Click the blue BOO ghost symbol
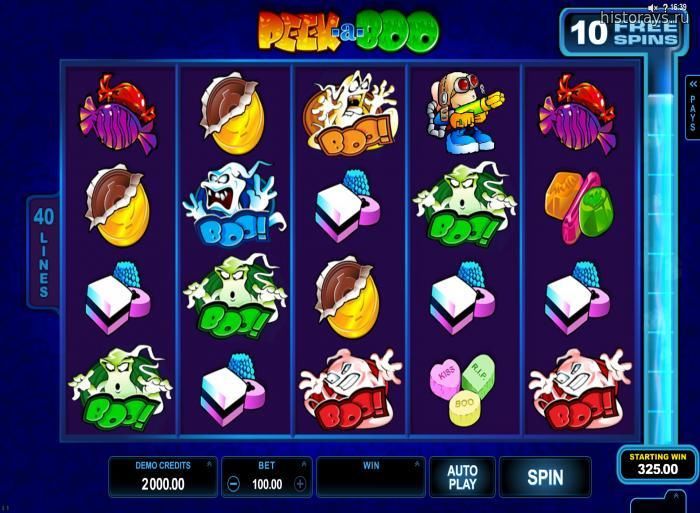The image size is (700, 513). [234, 205]
